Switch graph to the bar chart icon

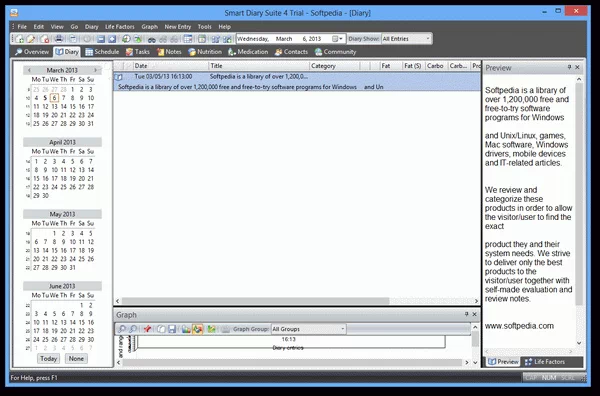[186, 329]
